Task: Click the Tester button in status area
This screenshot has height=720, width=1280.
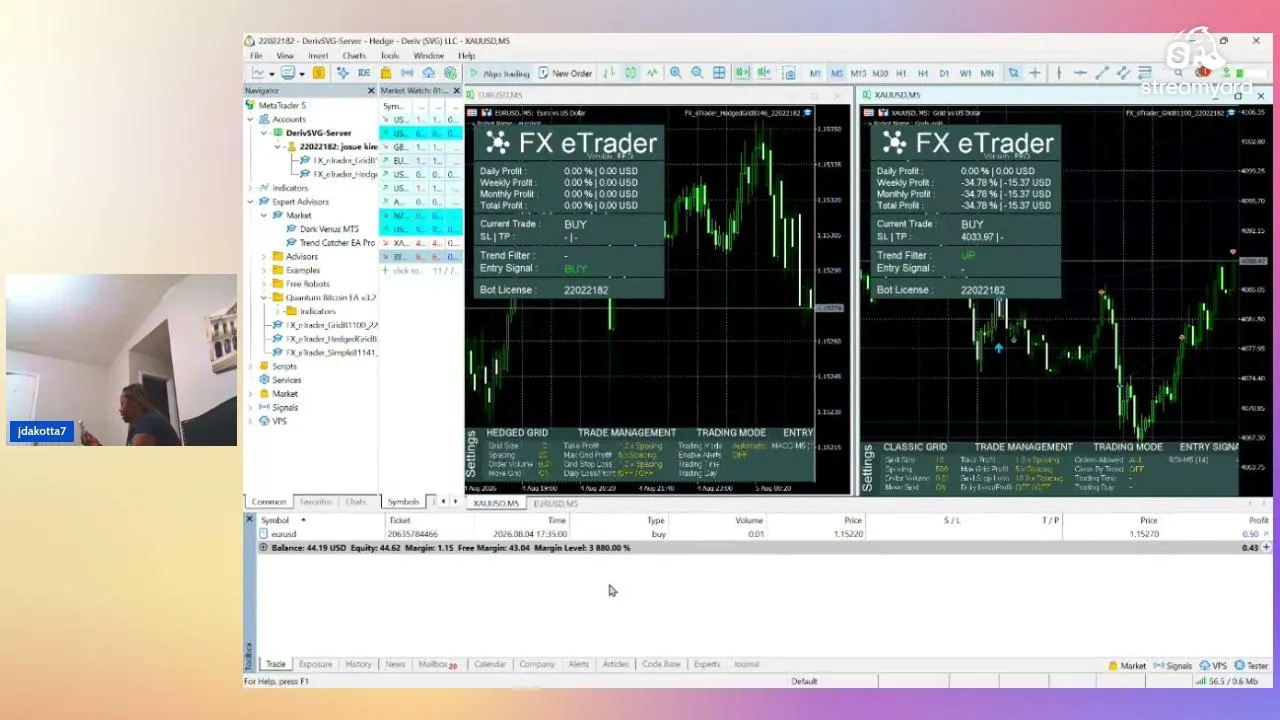Action: (x=1252, y=665)
